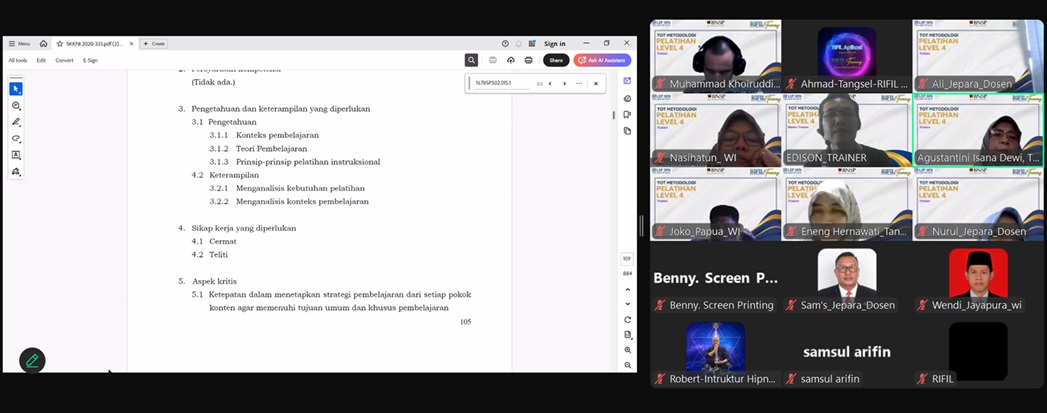The width and height of the screenshot is (1047, 413).
Task: Click the upload to cloud icon
Action: click(x=511, y=60)
